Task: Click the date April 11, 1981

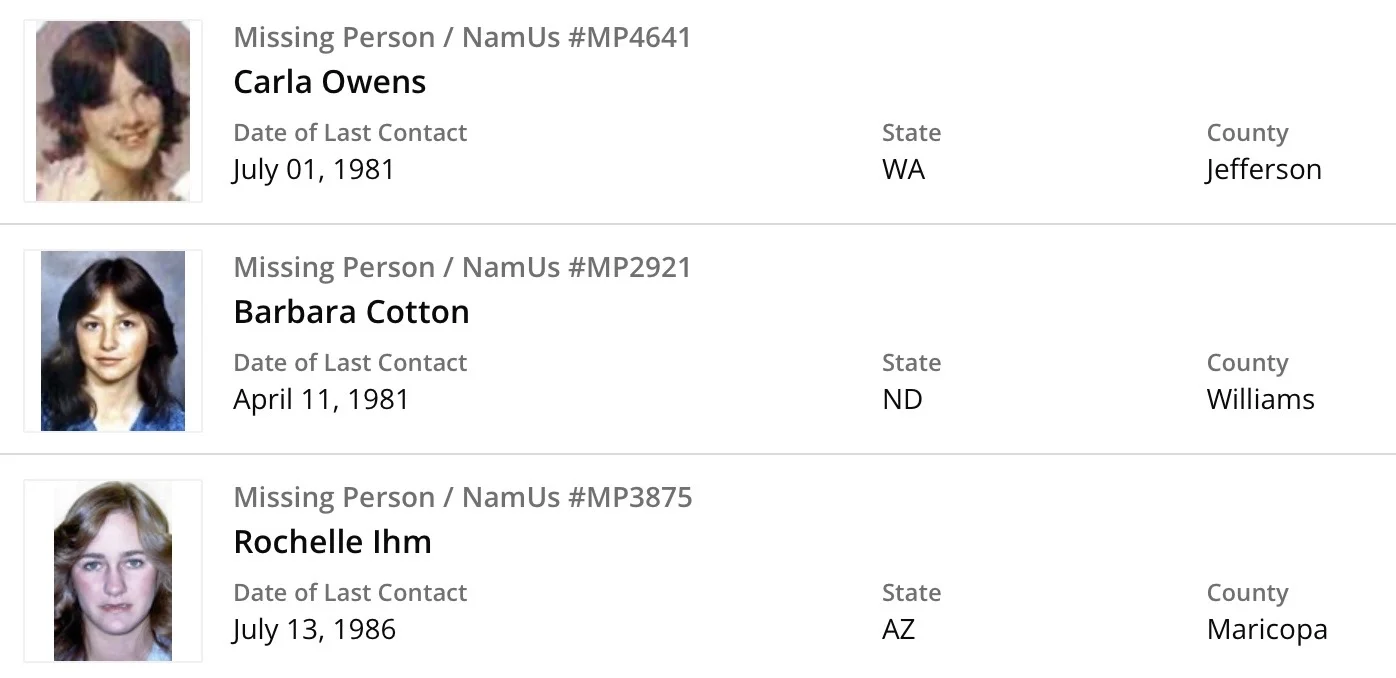Action: pos(321,399)
